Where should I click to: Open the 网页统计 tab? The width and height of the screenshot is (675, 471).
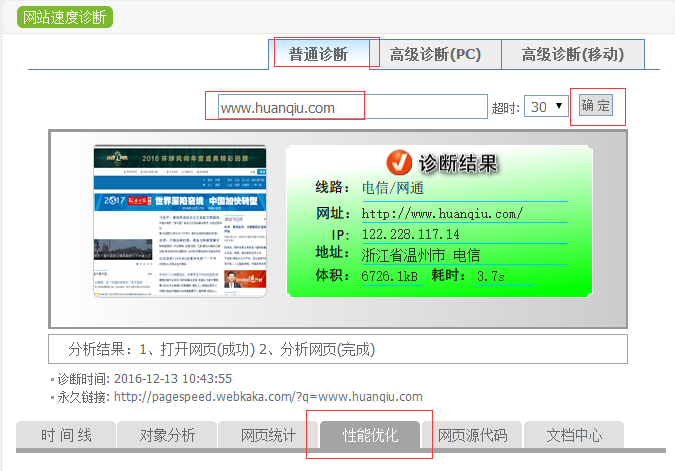[x=268, y=435]
